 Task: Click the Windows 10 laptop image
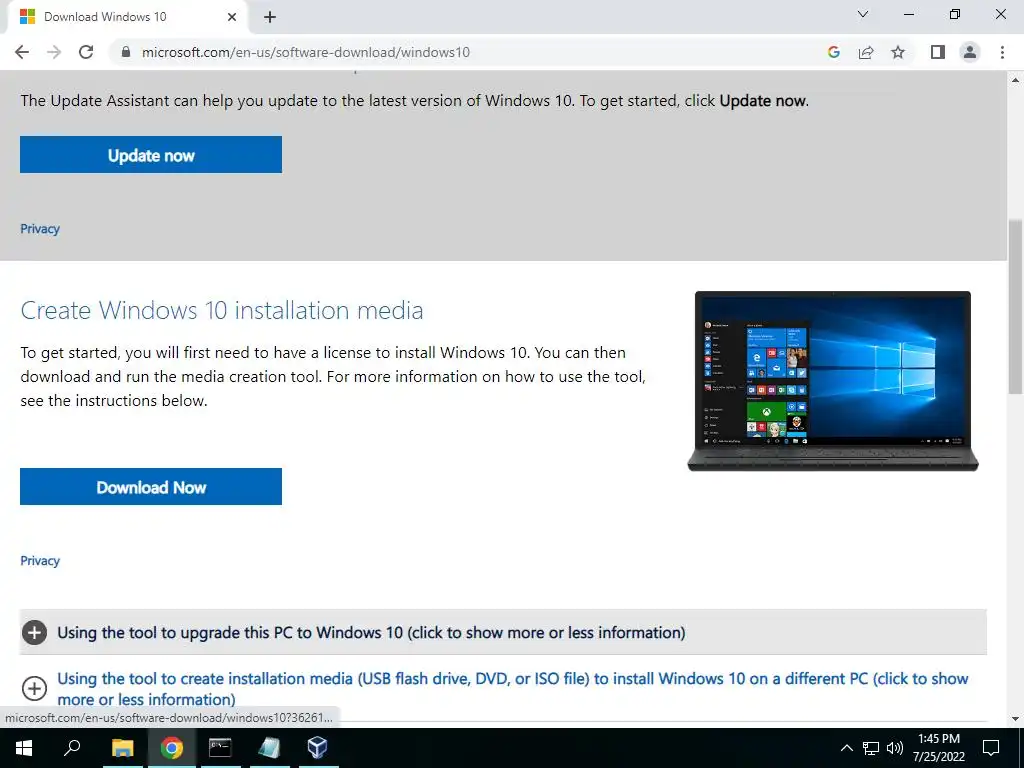tap(833, 381)
